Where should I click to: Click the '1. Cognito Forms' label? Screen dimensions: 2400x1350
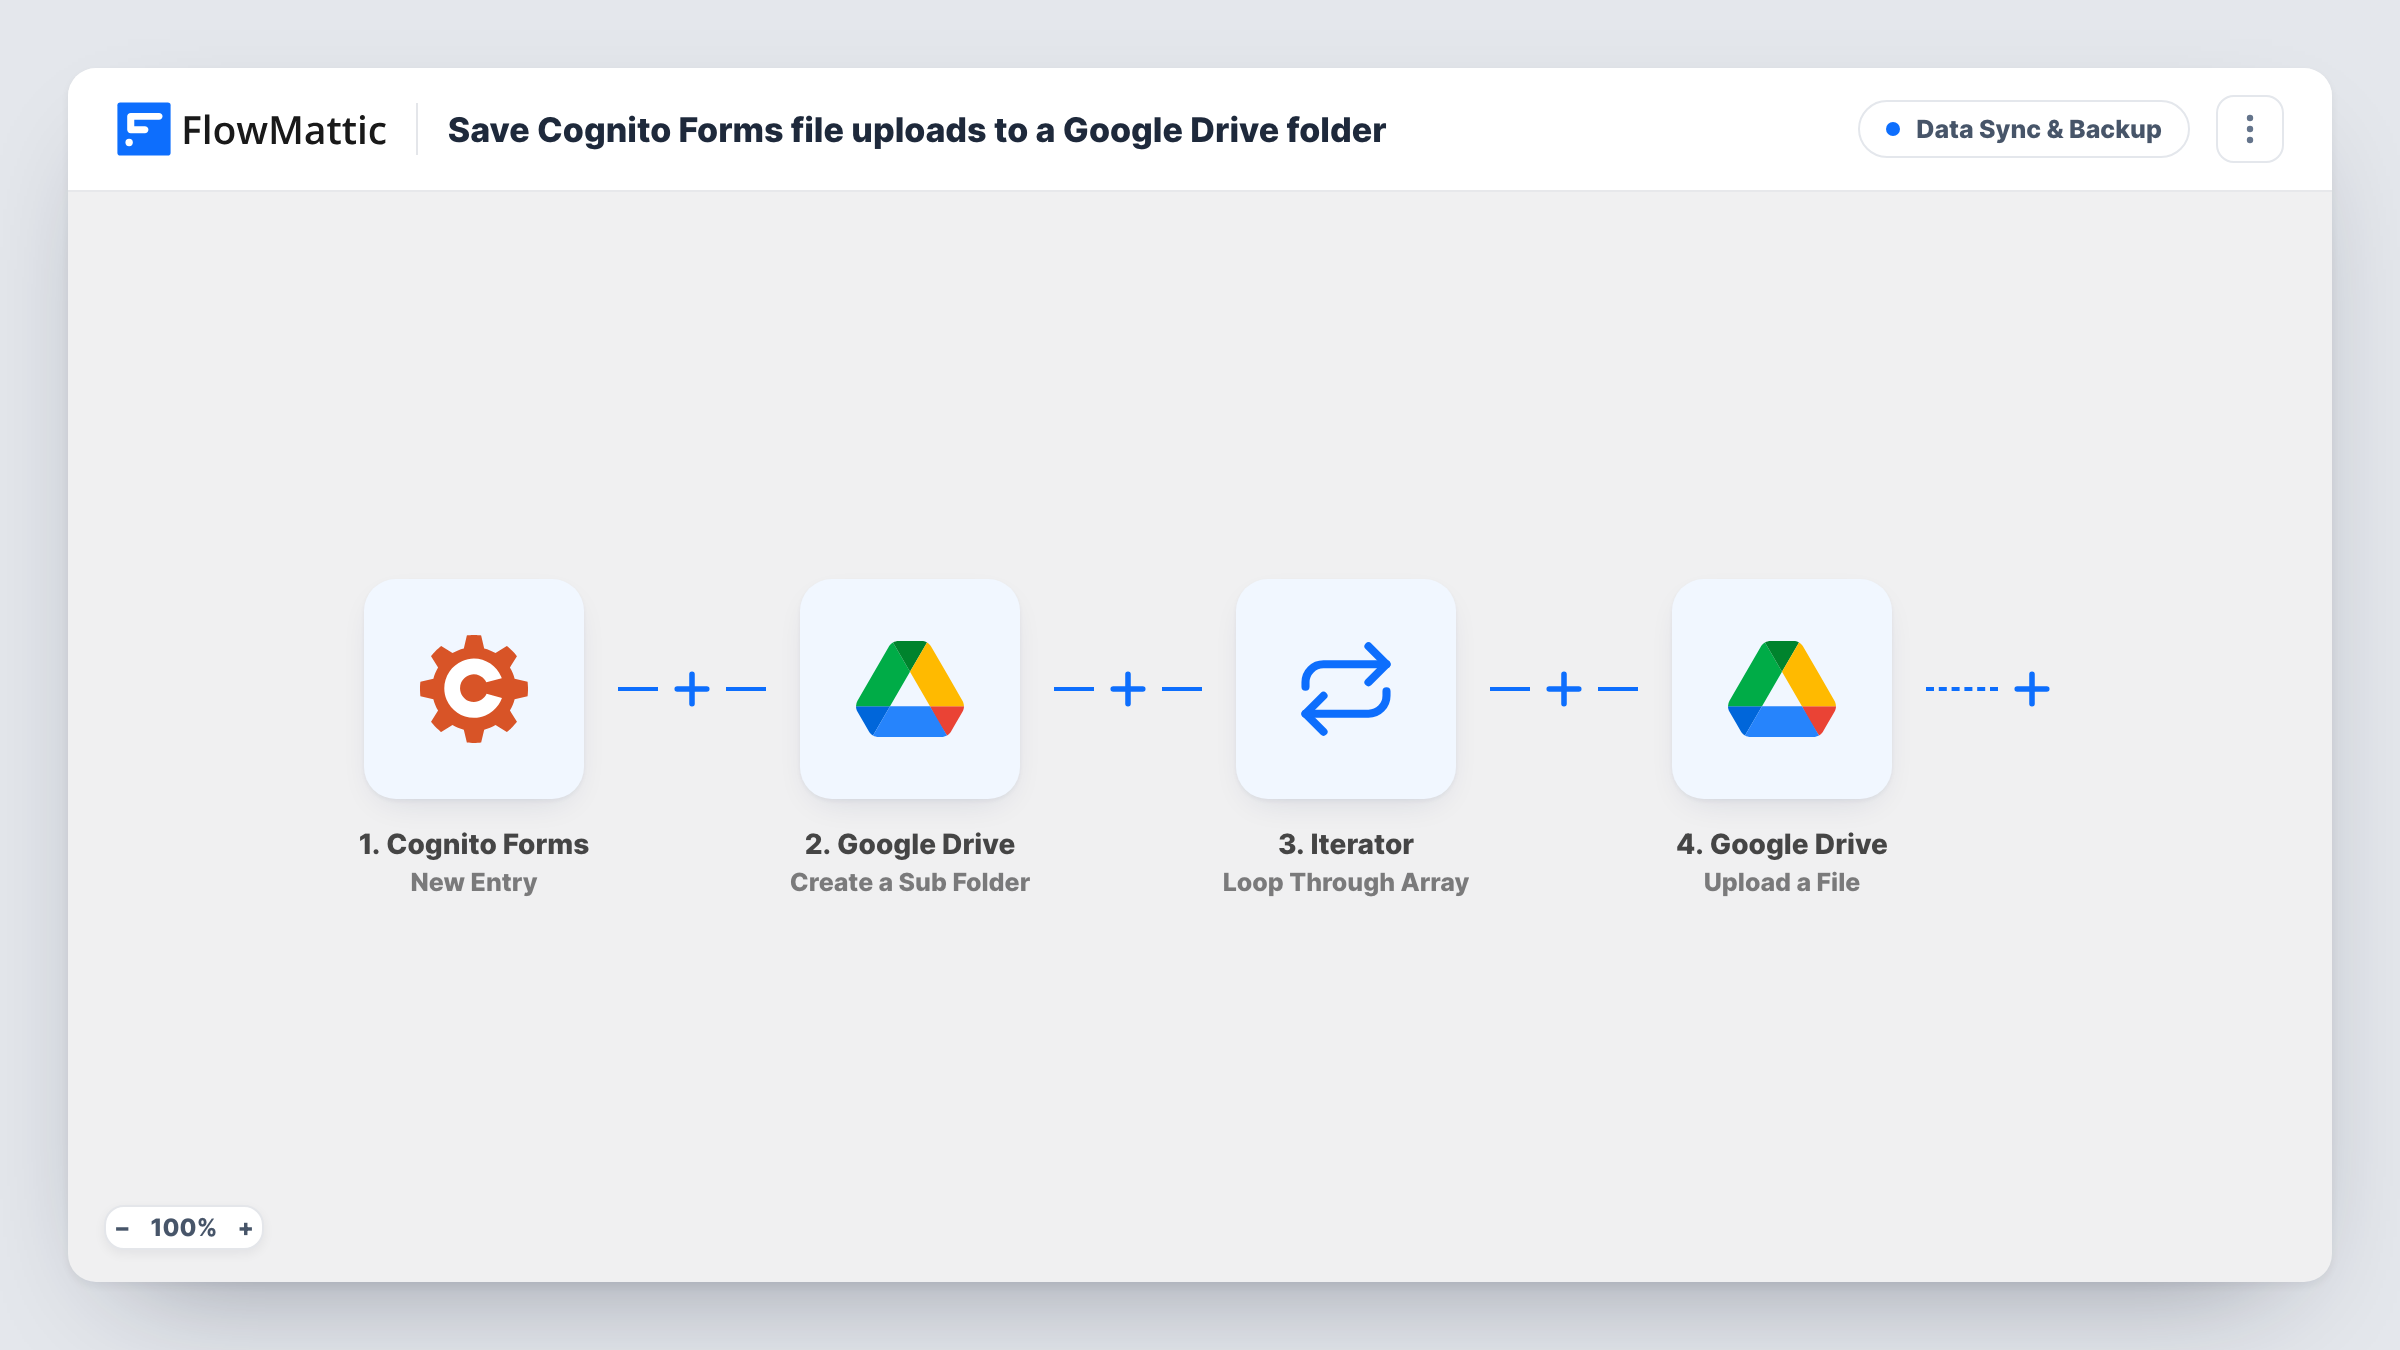point(474,844)
